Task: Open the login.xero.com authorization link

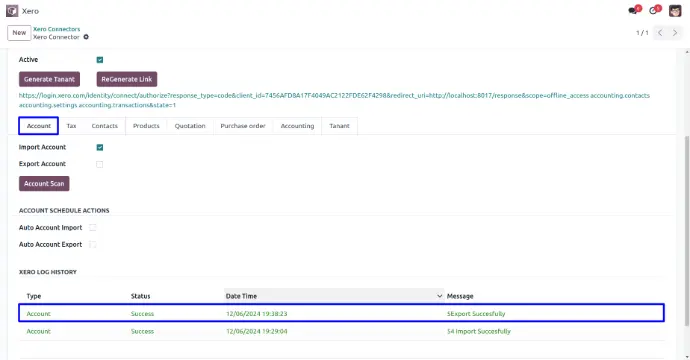Action: (x=334, y=100)
